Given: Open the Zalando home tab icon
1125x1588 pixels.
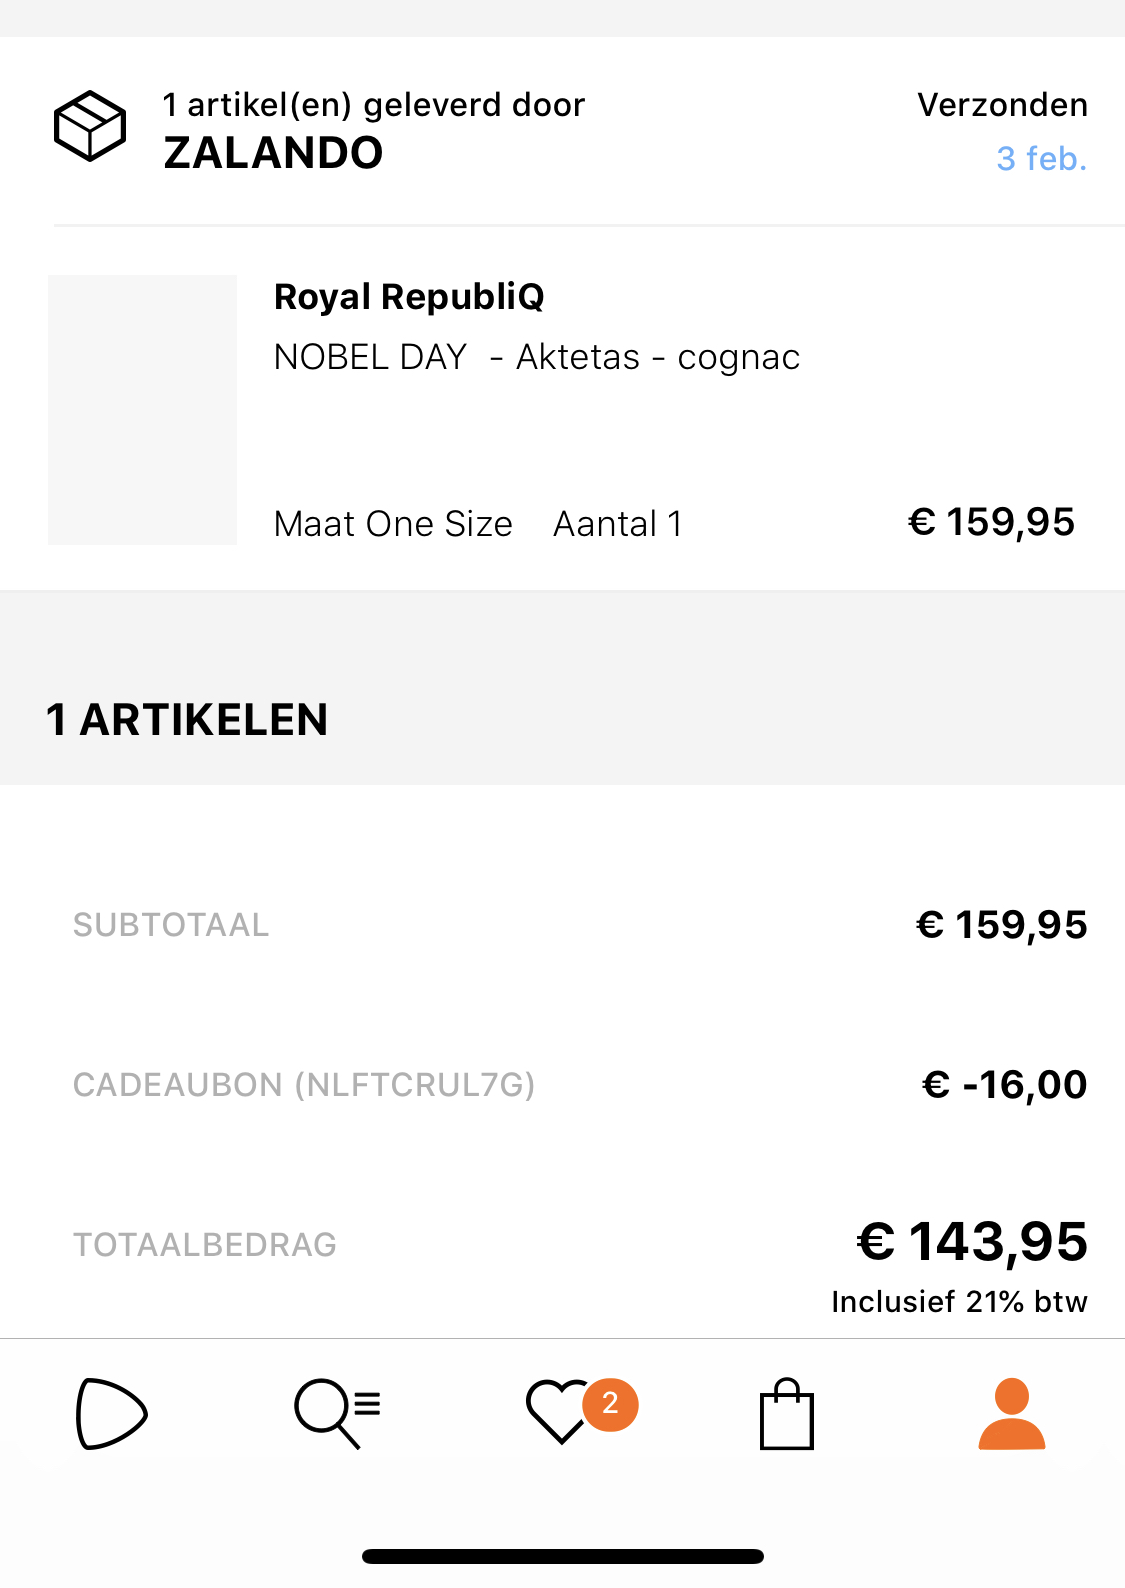Looking at the screenshot, I should pos(112,1413).
